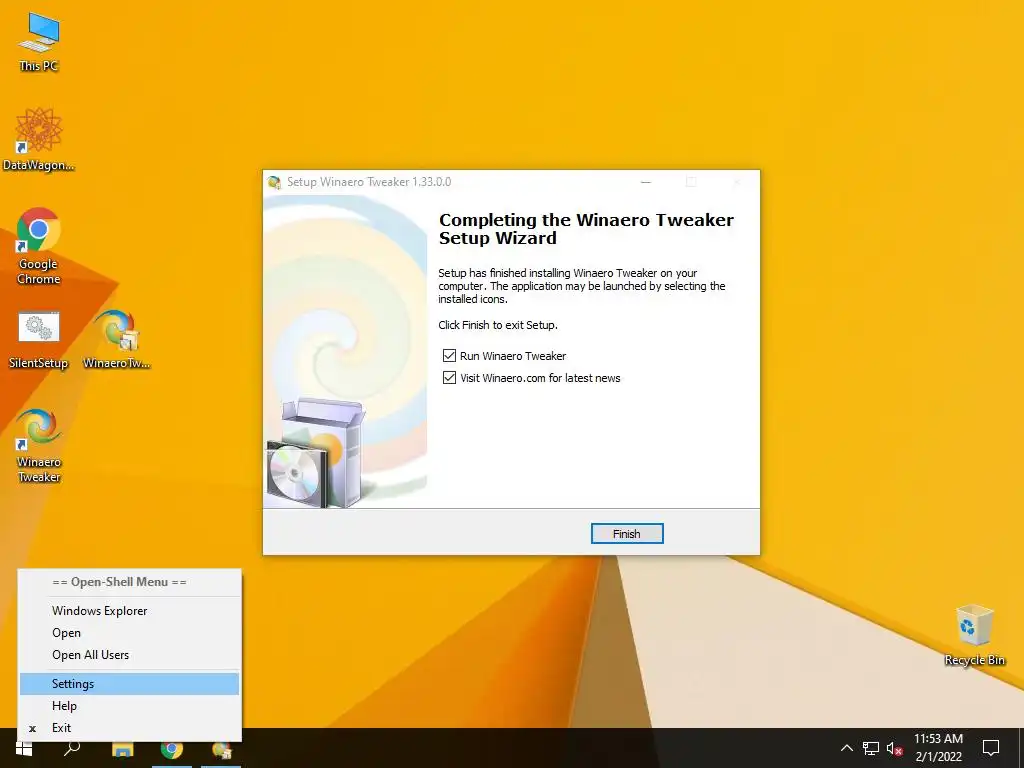Open the notification action center
Image resolution: width=1024 pixels, height=768 pixels.
[x=991, y=748]
